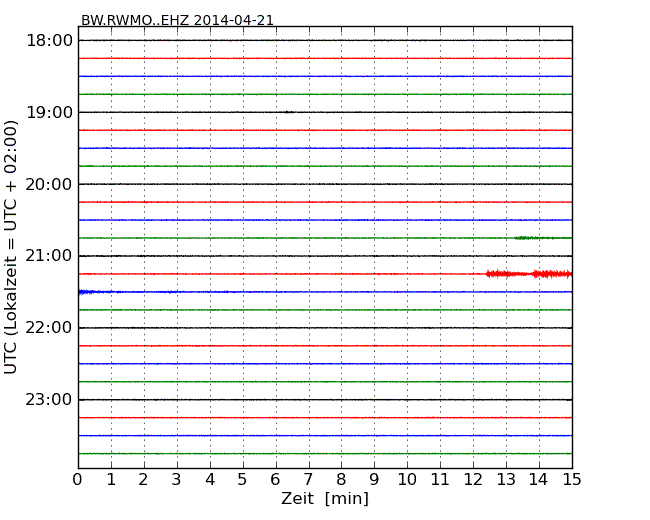Click the red seismic event burst after 21:00
650x520 pixels.
pyautogui.click(x=529, y=274)
